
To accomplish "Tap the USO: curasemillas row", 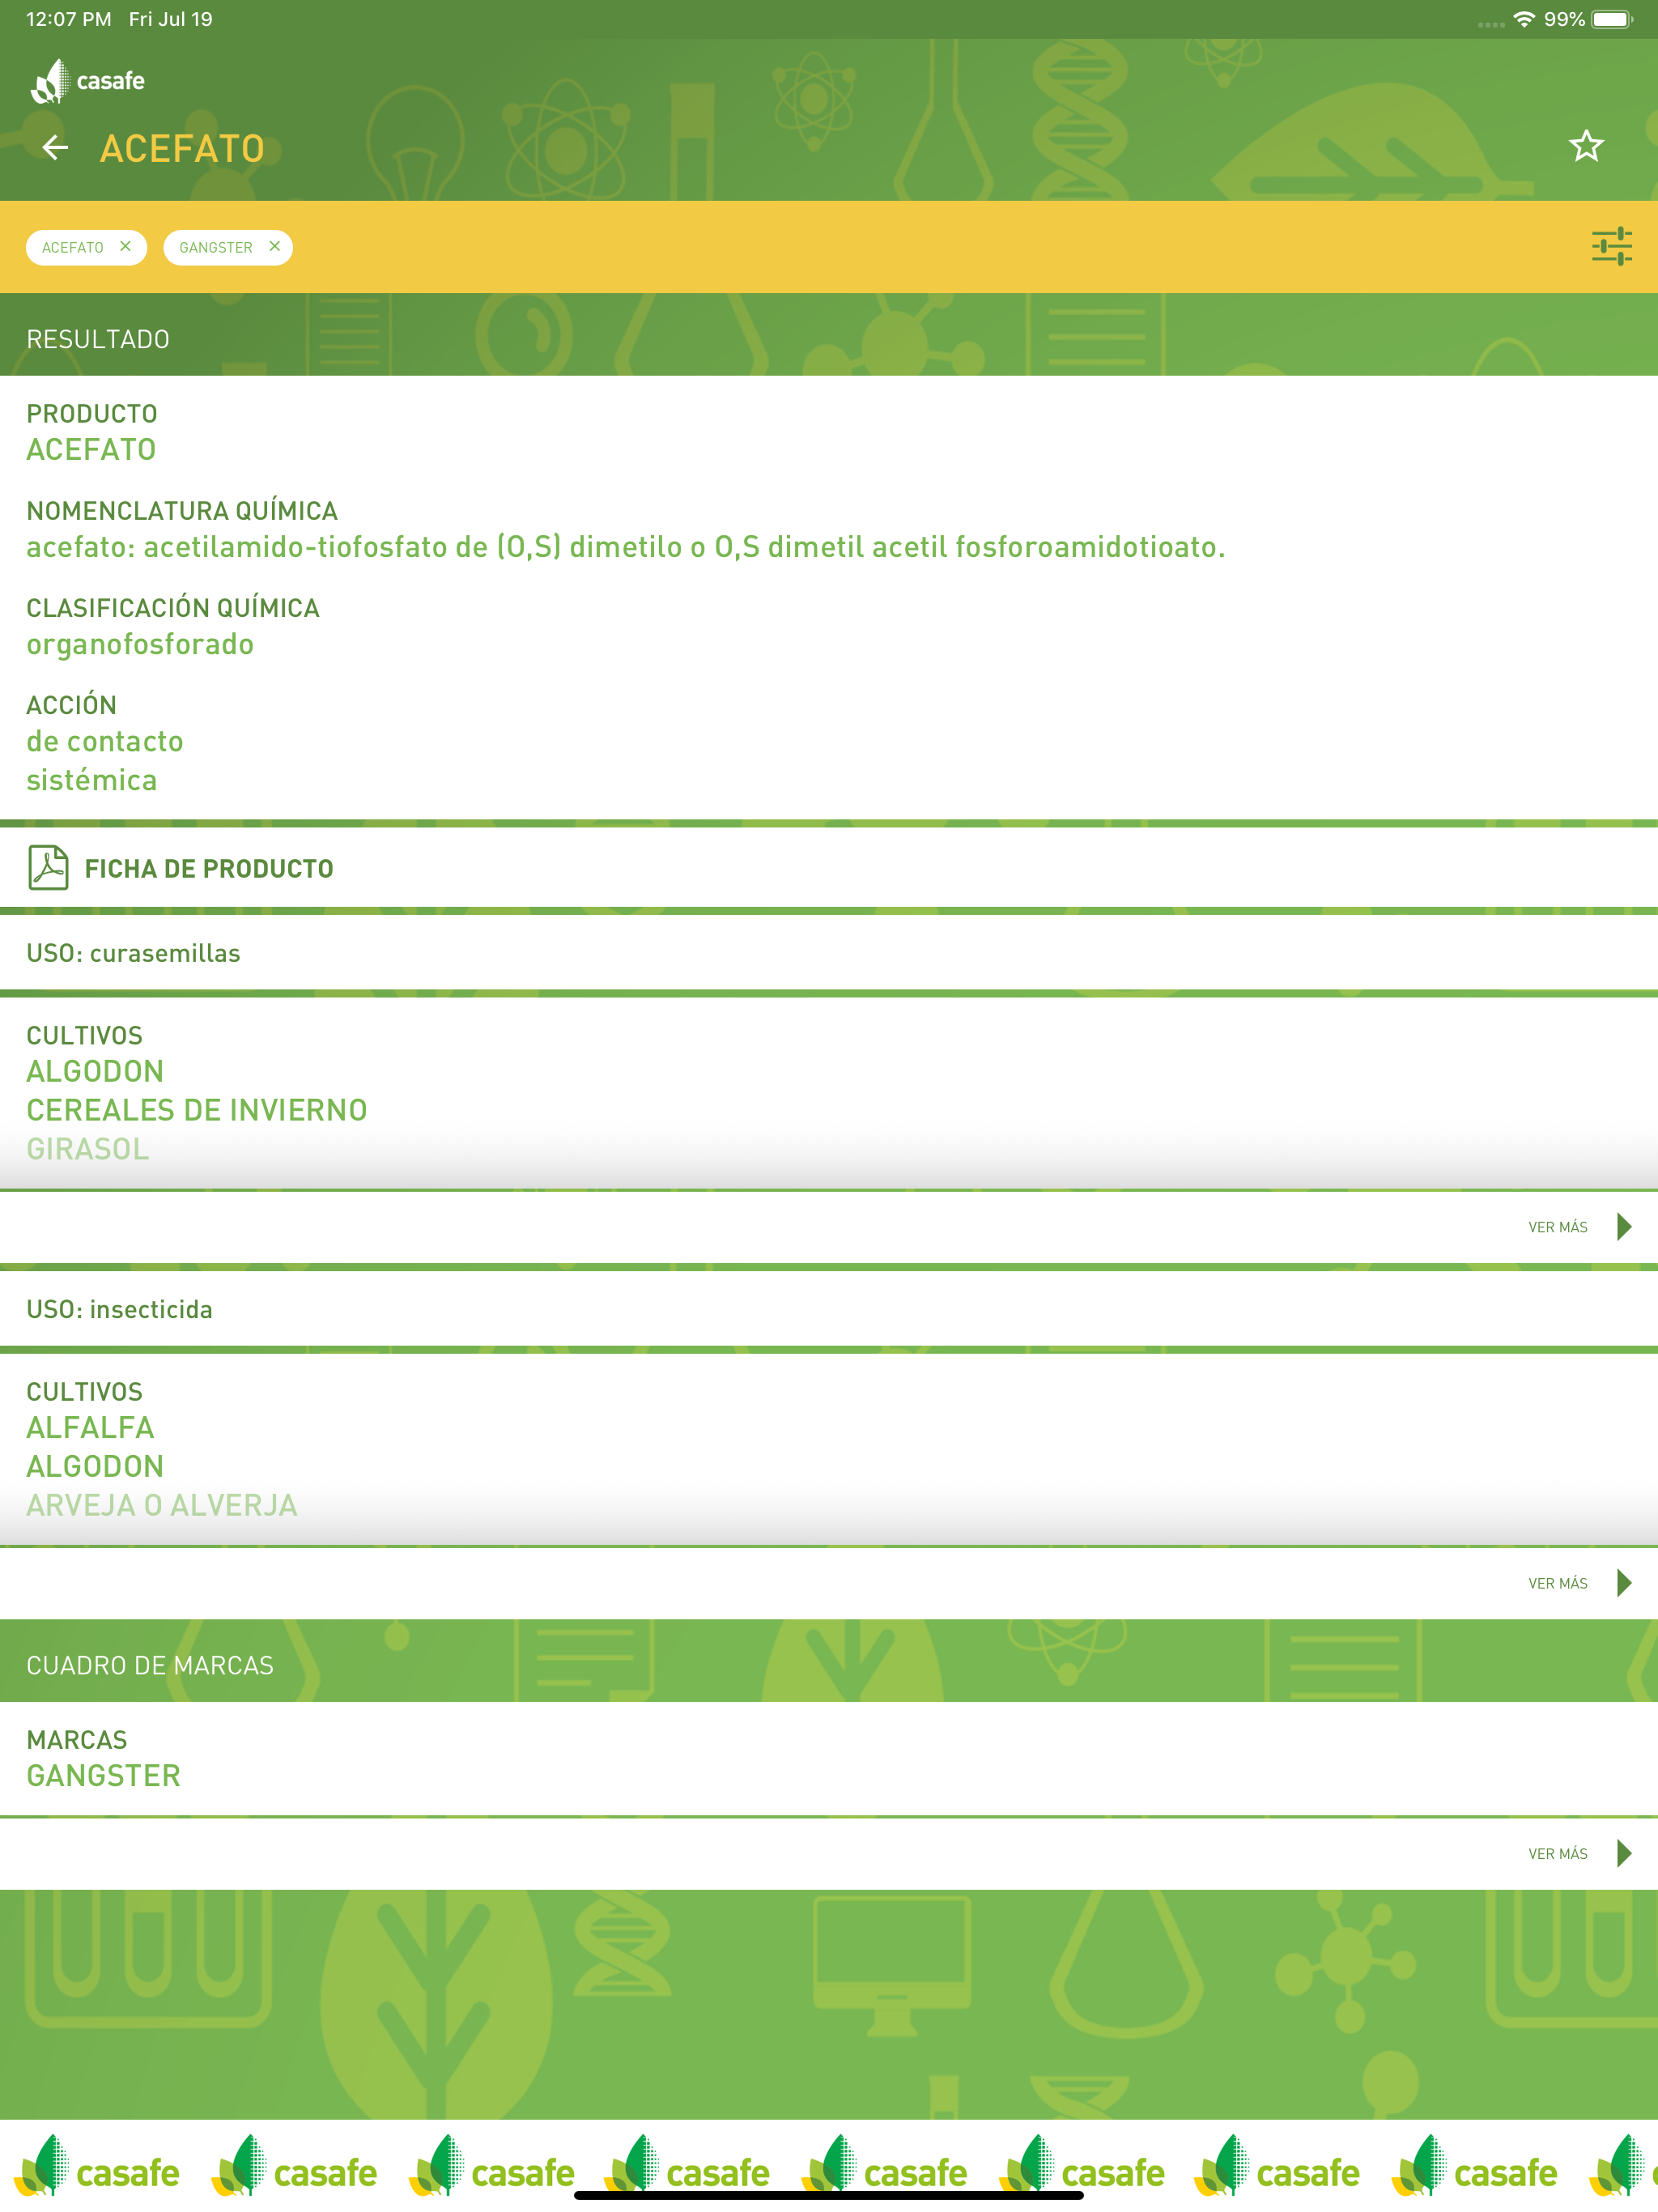I will click(829, 953).
